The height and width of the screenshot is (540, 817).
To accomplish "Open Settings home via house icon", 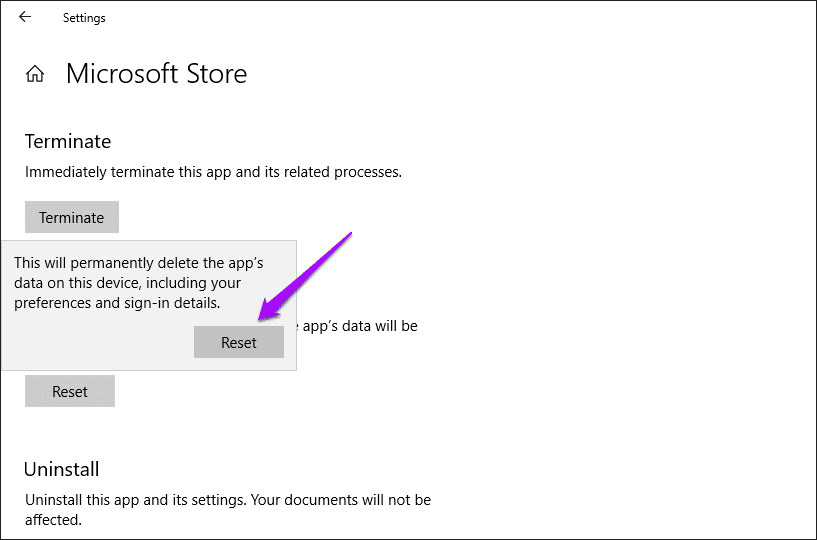I will 35,73.
